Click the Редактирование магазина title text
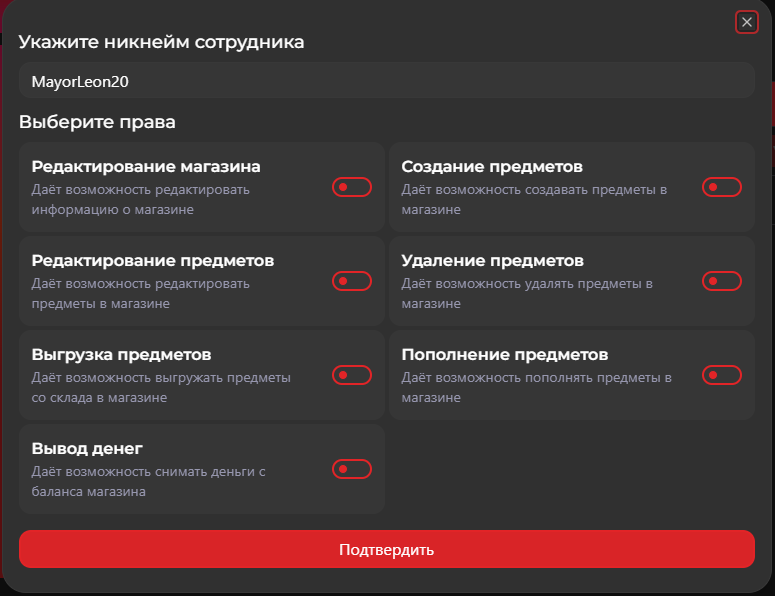Screen dimensions: 775x596 (146, 166)
